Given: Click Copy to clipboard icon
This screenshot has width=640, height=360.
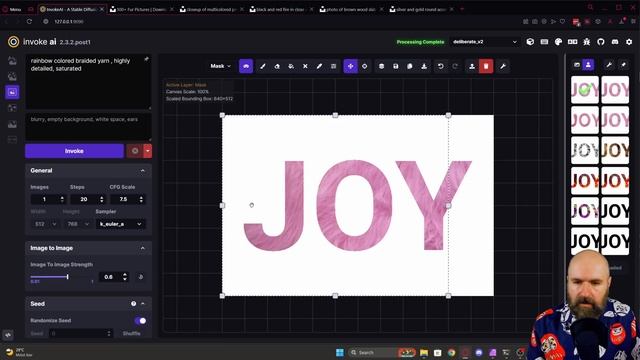Looking at the screenshot, I should click(x=410, y=66).
